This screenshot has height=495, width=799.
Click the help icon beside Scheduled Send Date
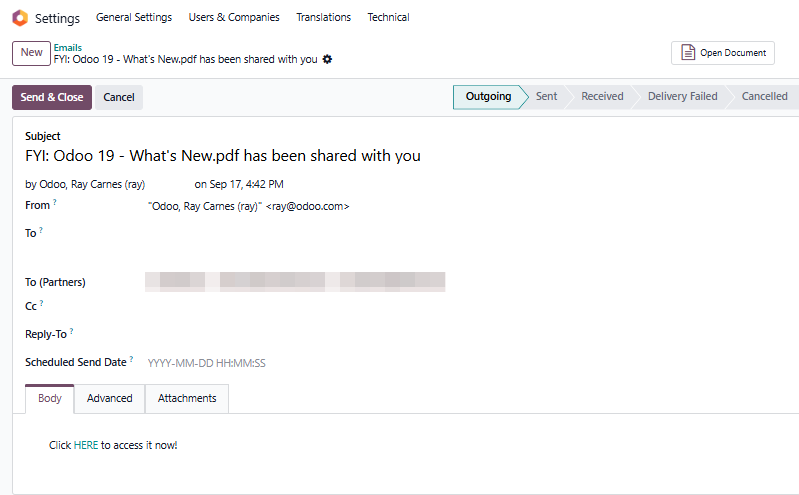(131, 359)
